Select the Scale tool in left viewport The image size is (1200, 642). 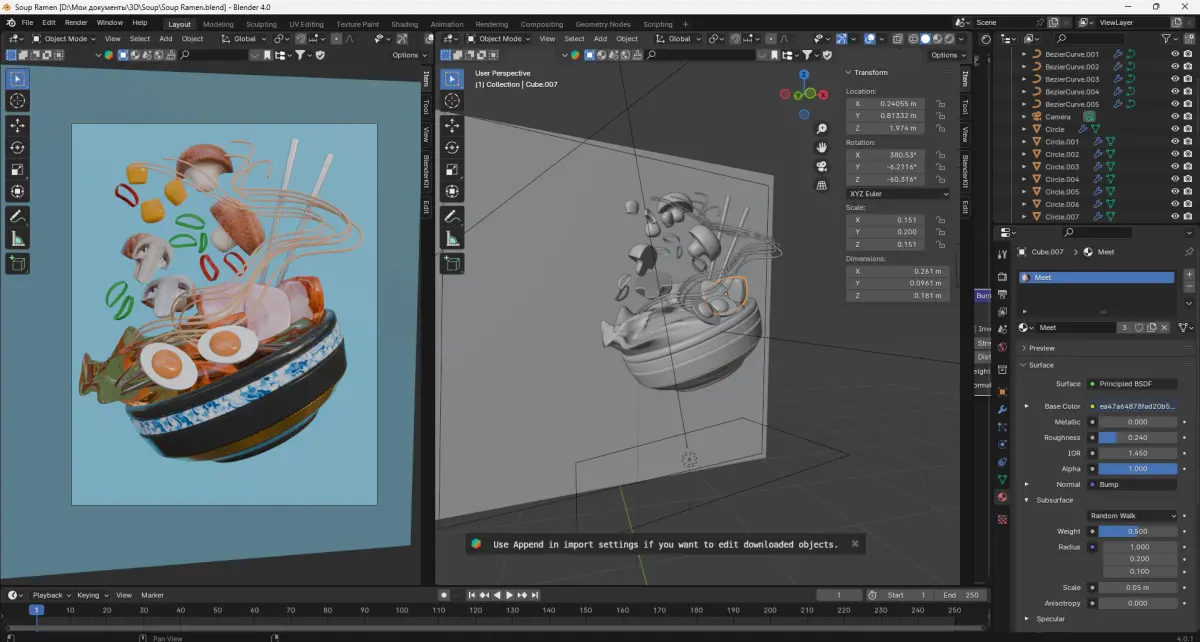click(18, 169)
